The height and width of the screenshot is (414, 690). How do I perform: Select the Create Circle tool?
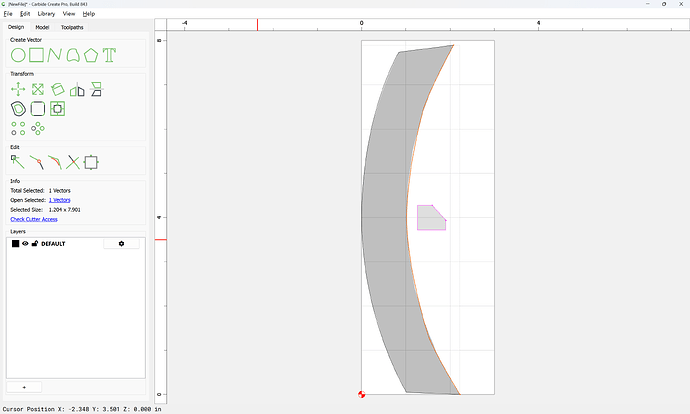click(x=18, y=55)
